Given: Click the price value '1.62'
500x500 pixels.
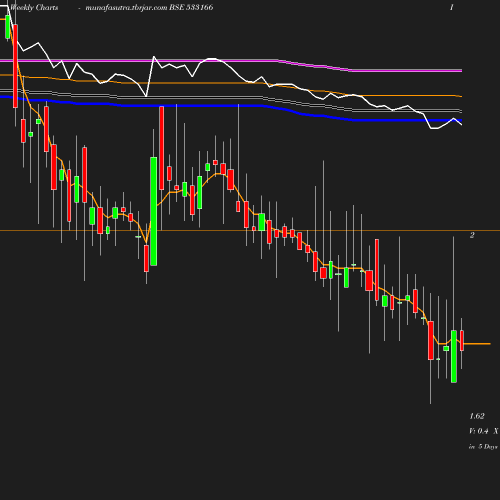Looking at the screenshot, I should coord(477,416).
